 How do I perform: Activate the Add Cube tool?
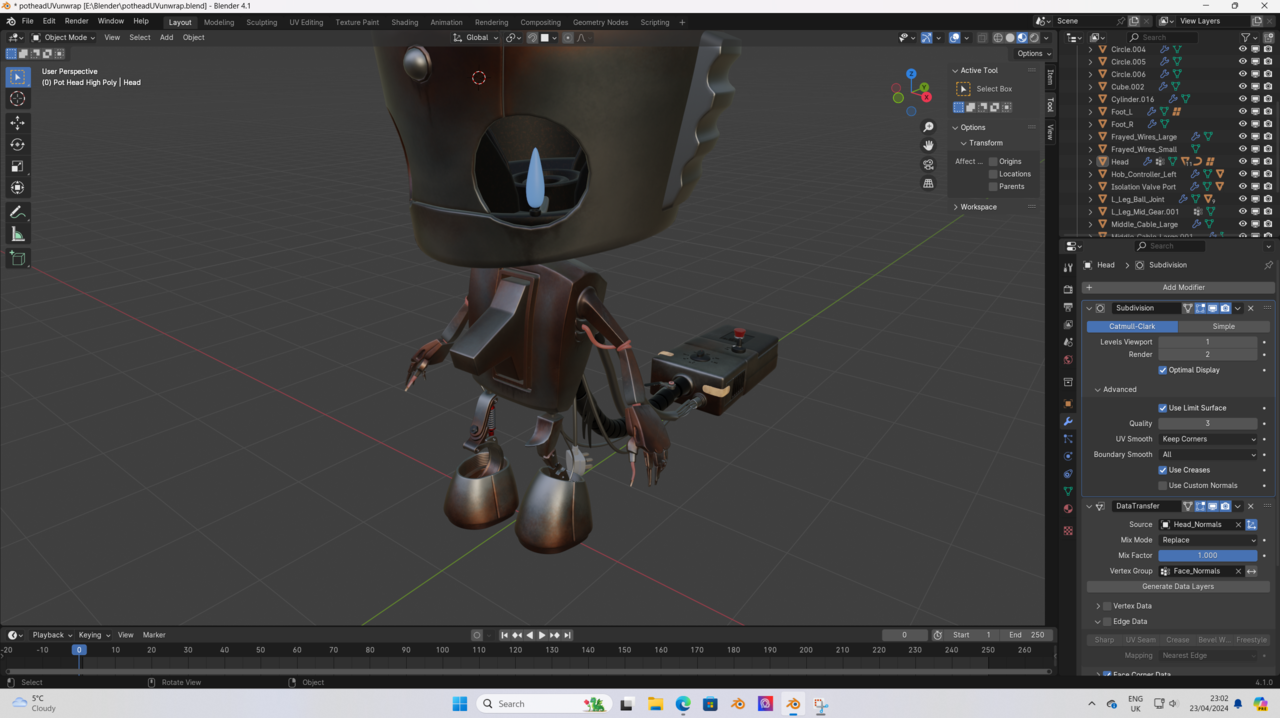[x=17, y=258]
